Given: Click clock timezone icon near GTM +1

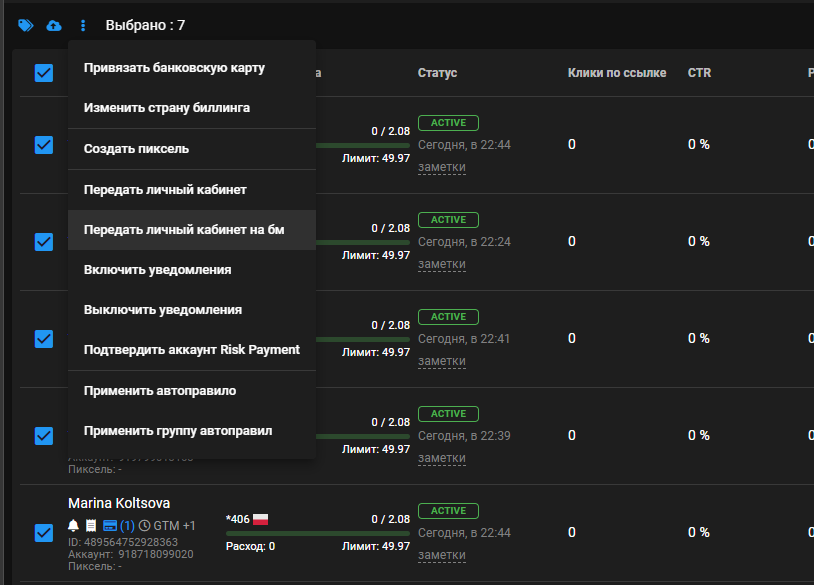Looking at the screenshot, I should click(145, 525).
